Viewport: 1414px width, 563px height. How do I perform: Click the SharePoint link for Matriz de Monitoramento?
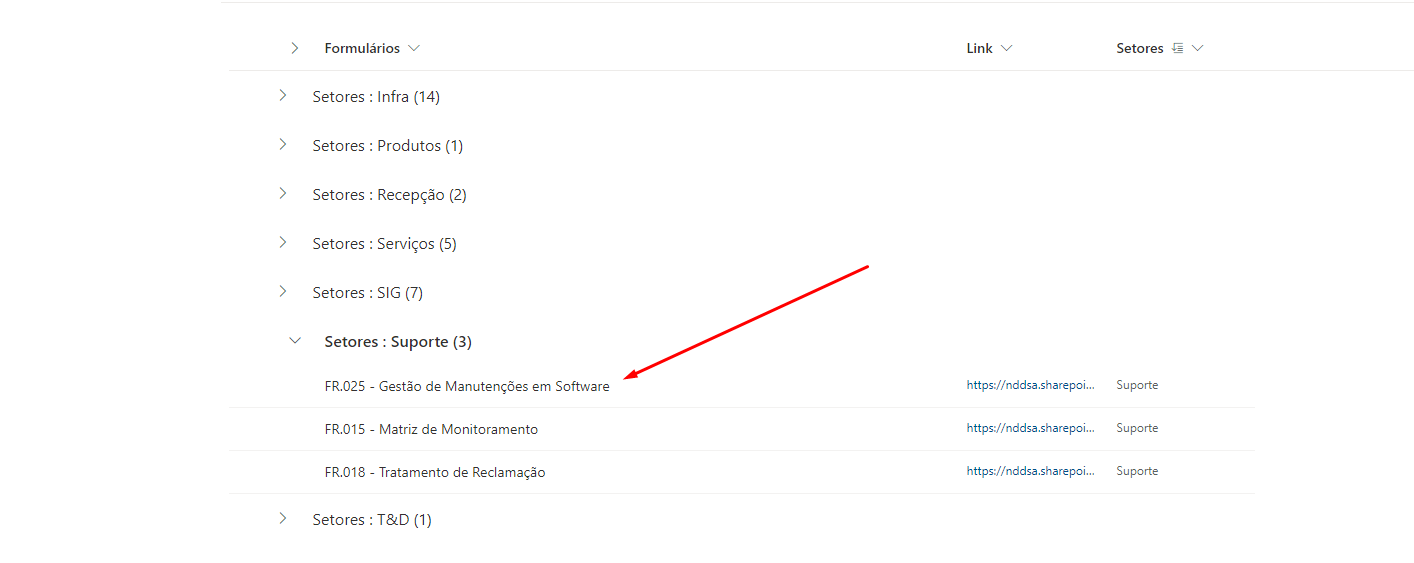(1030, 428)
